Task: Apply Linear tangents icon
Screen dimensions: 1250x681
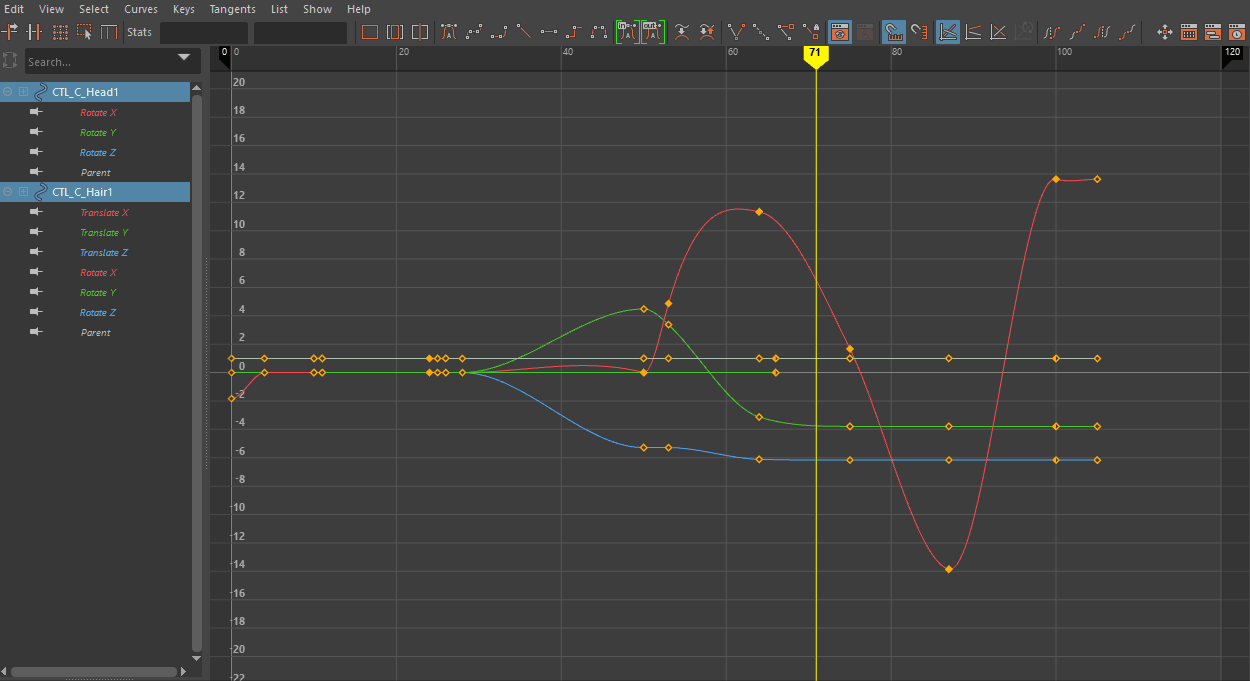Action: coord(523,32)
